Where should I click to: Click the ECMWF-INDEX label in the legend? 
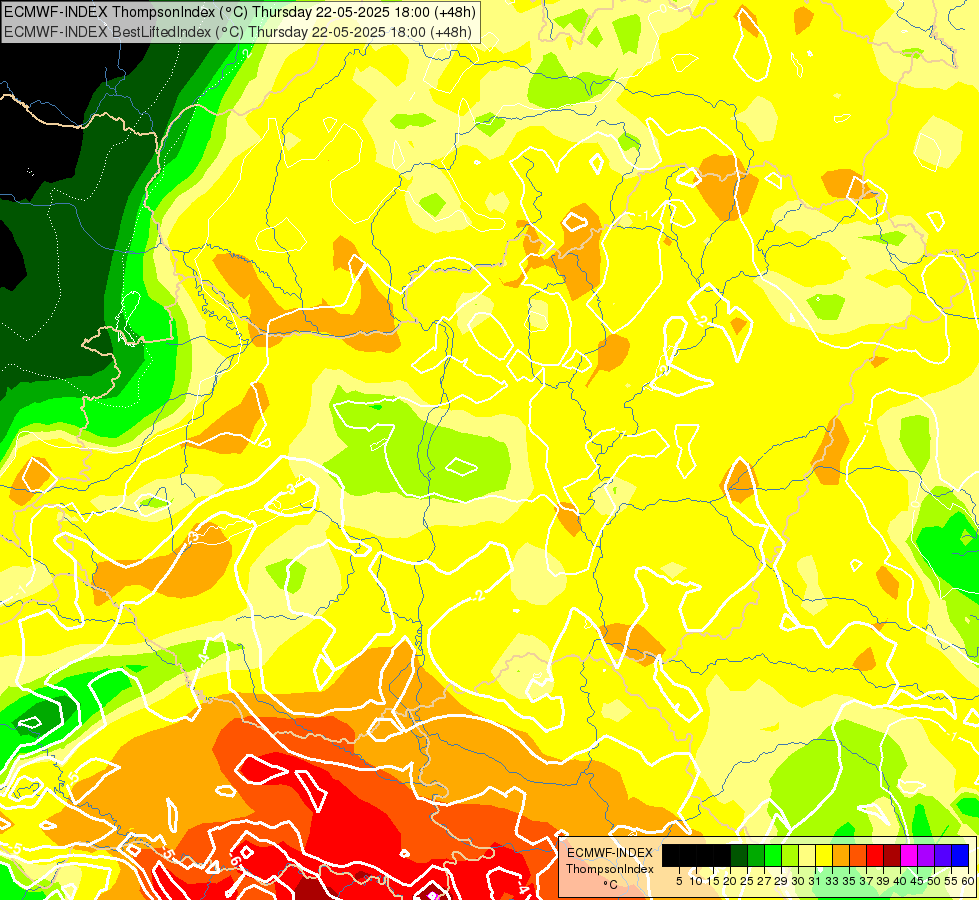610,853
